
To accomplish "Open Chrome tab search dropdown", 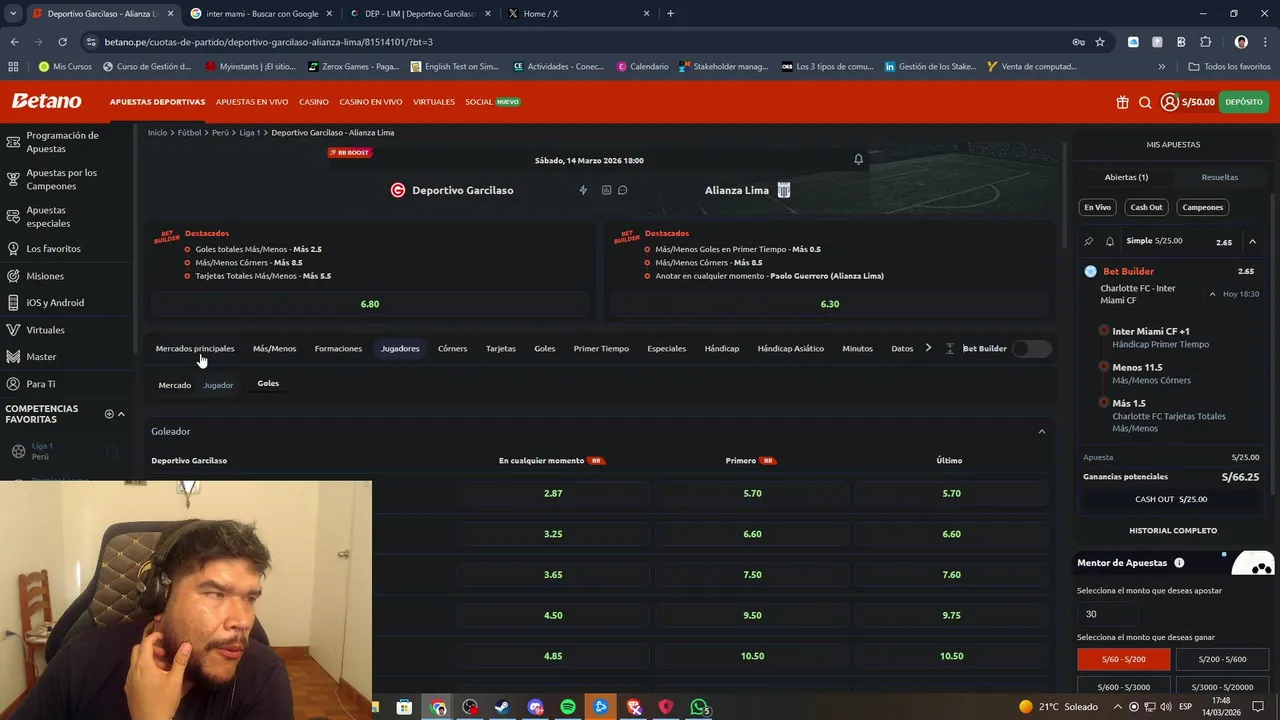I will point(13,14).
